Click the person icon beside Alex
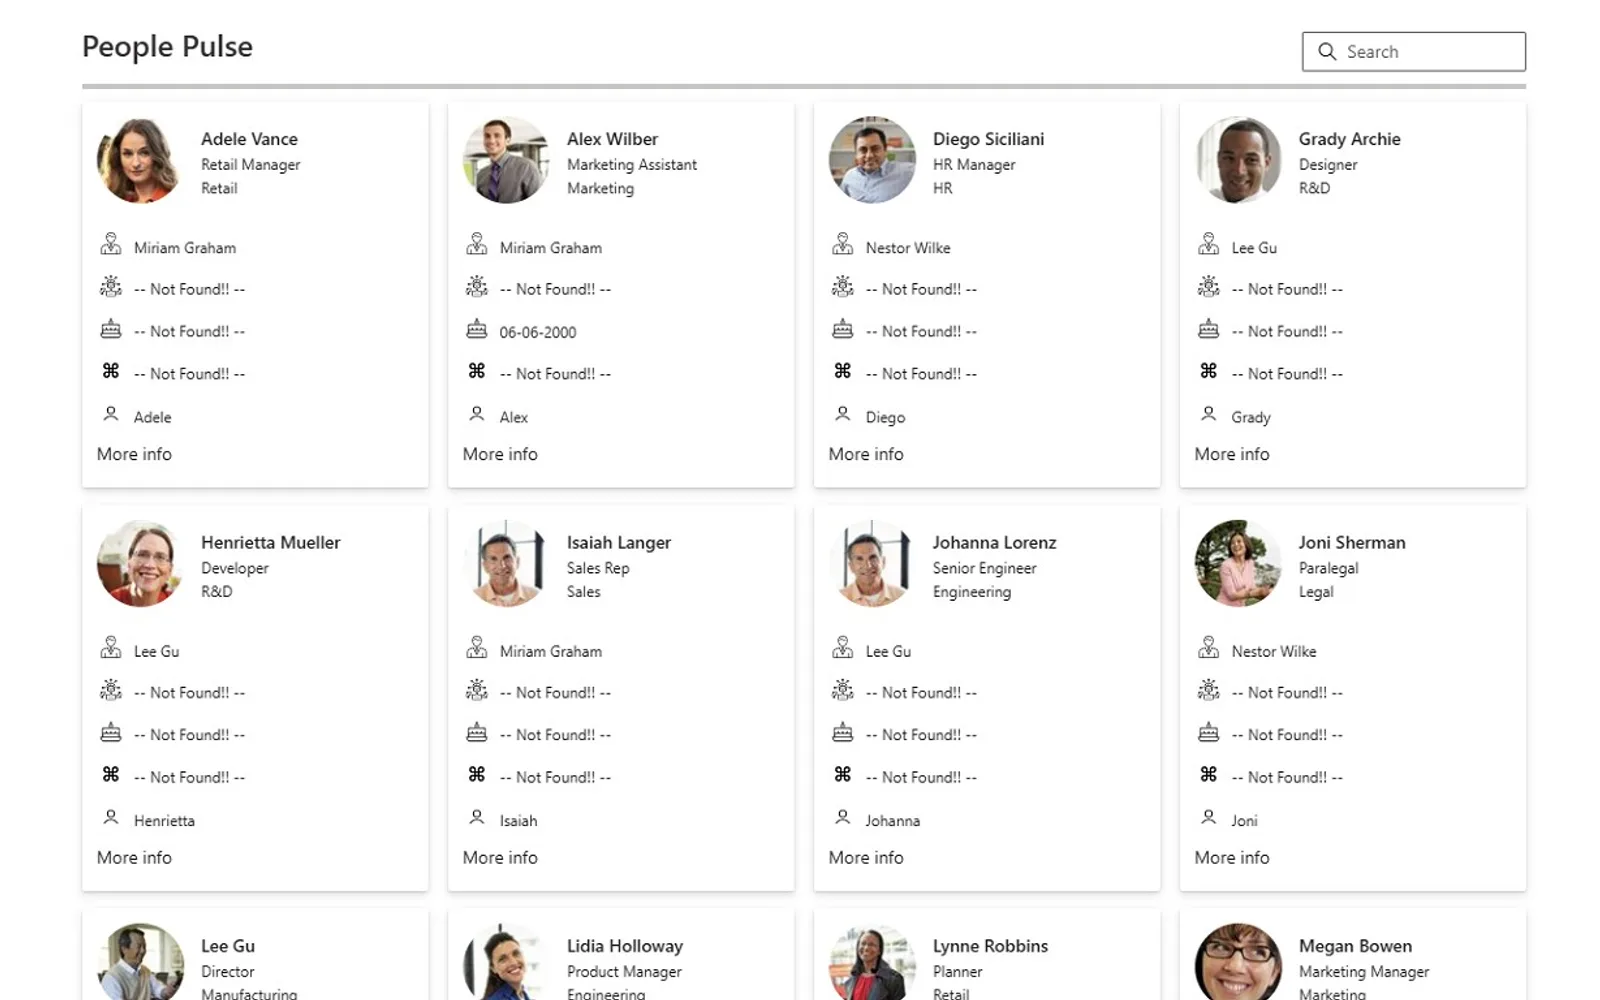 tap(477, 414)
